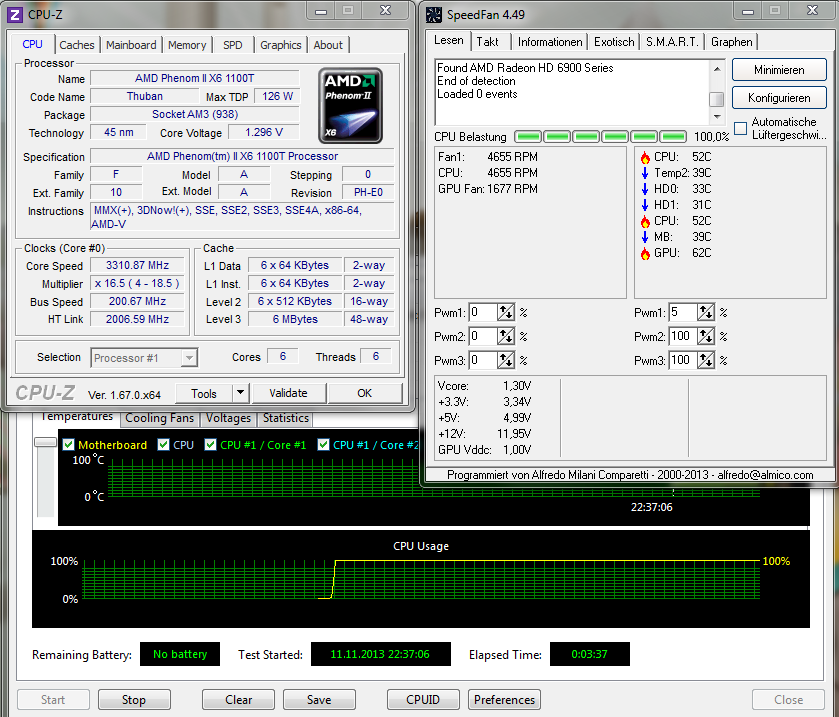Click the Tools button in CPU-Z
Viewport: 839px width, 717px height.
click(204, 394)
